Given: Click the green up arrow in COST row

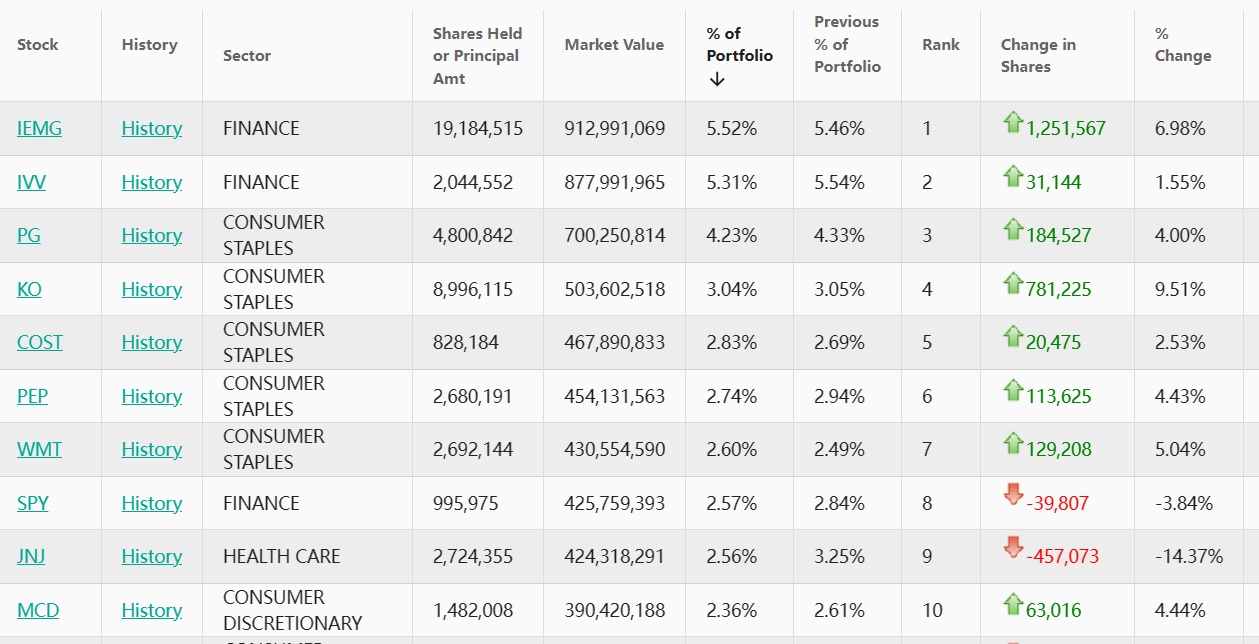Looking at the screenshot, I should click(1013, 337).
